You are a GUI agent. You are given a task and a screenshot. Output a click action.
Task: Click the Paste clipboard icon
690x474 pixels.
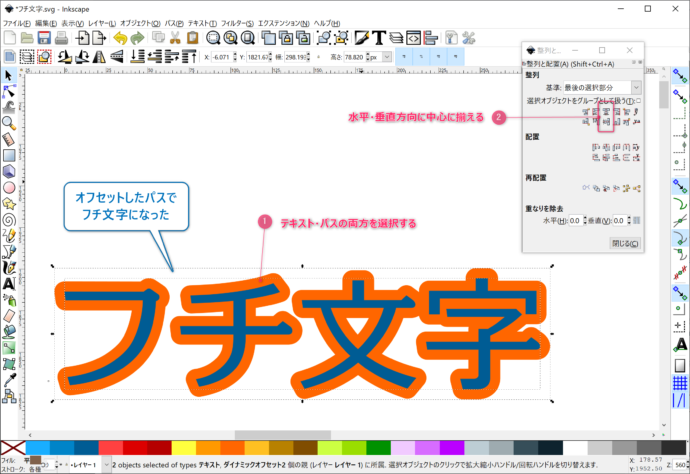click(x=192, y=38)
